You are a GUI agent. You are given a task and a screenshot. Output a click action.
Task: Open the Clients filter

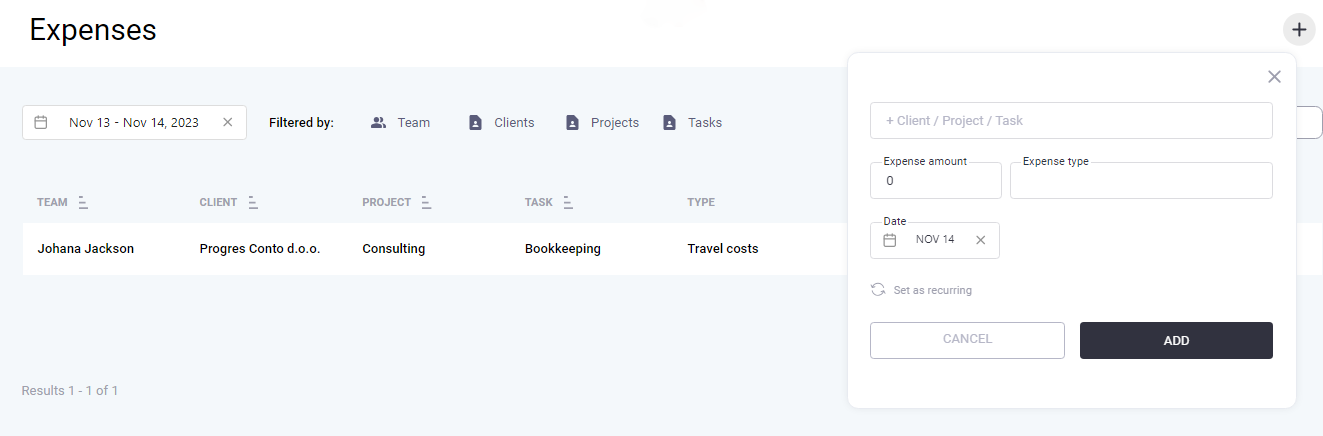(x=502, y=123)
